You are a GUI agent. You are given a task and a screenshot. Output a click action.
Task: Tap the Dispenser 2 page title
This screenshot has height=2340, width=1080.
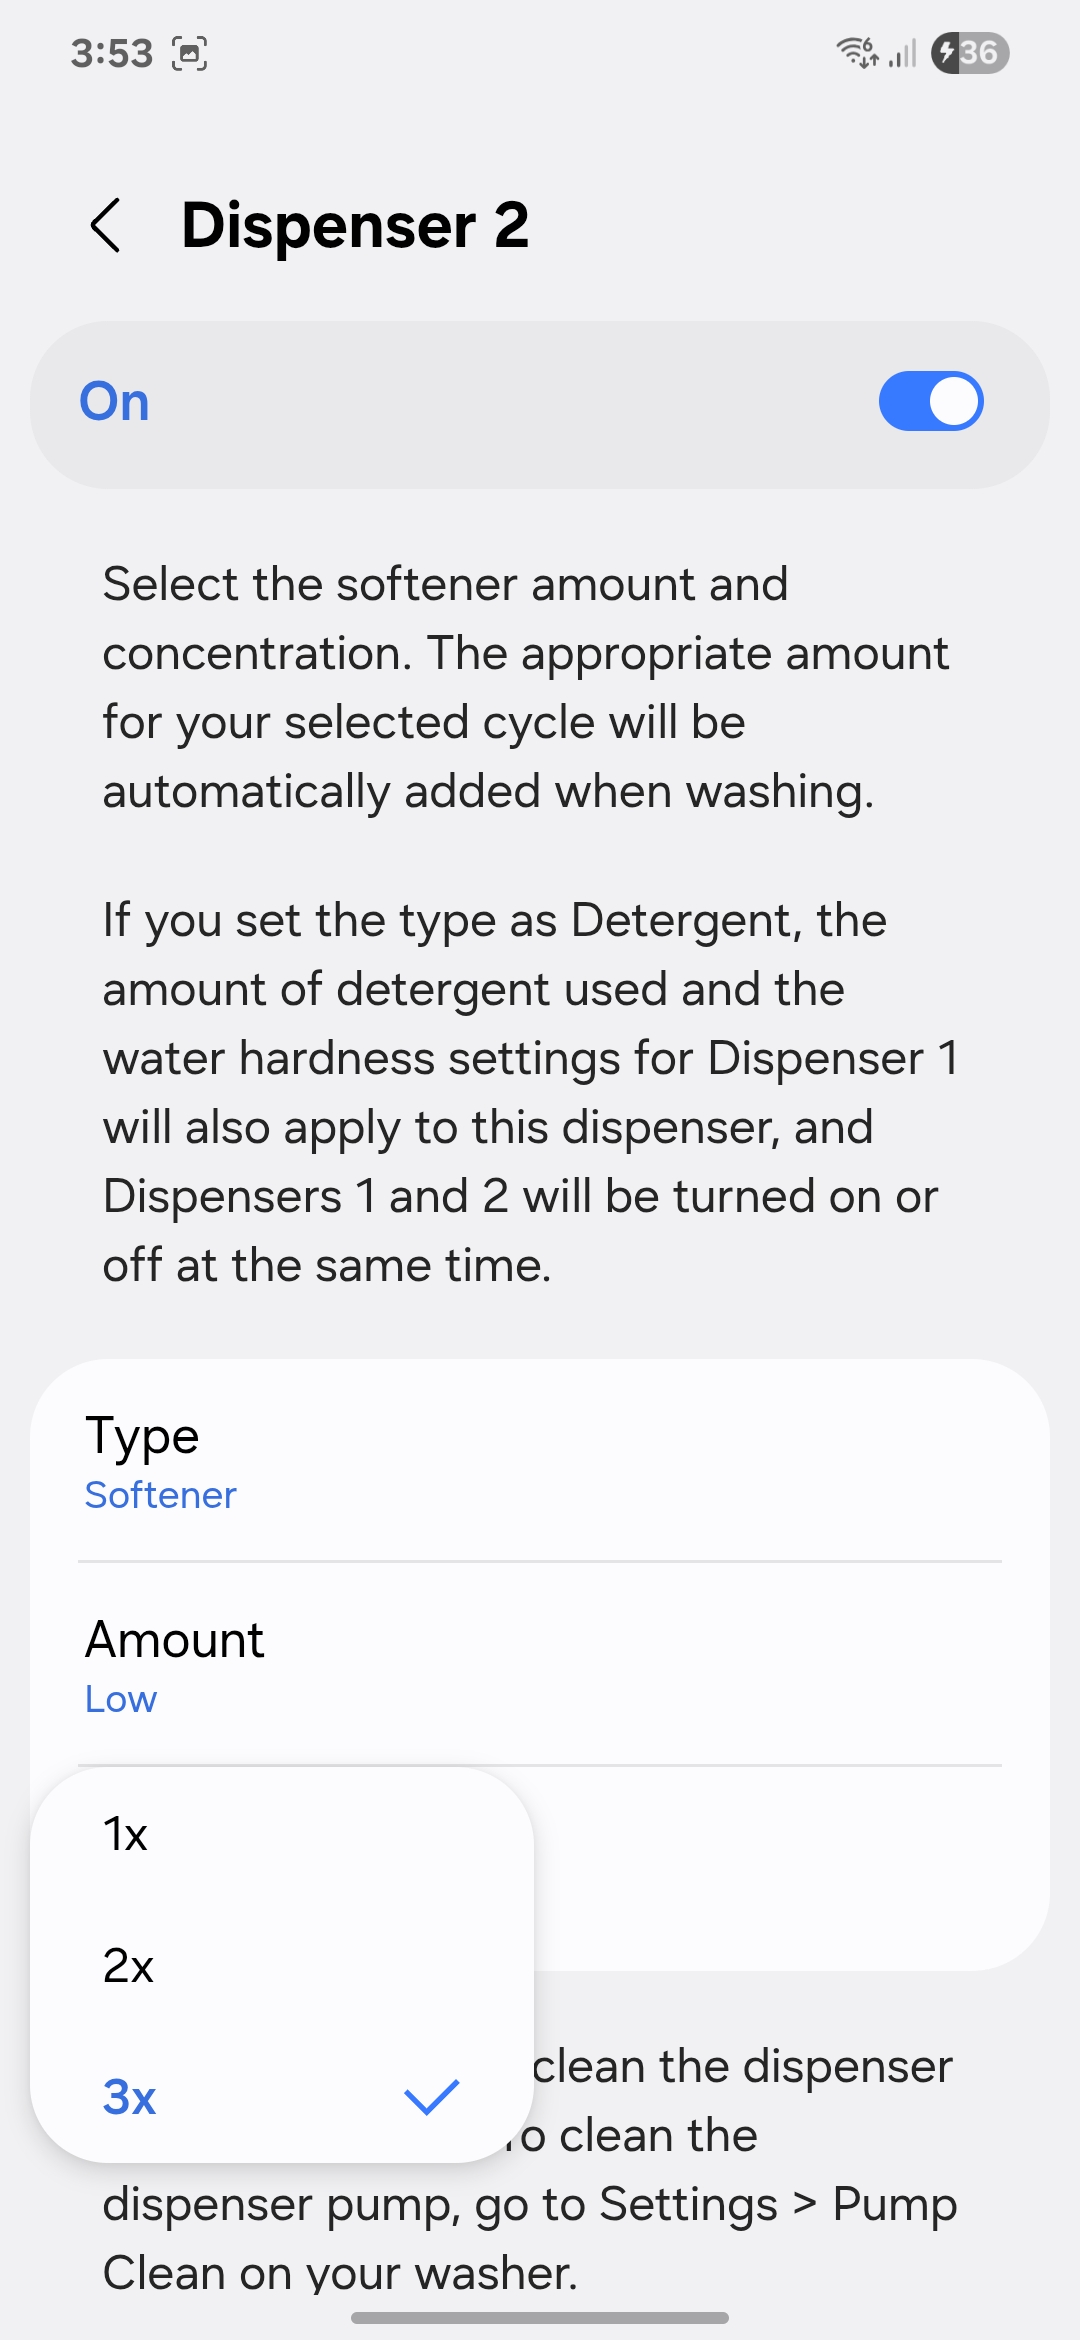(x=355, y=225)
